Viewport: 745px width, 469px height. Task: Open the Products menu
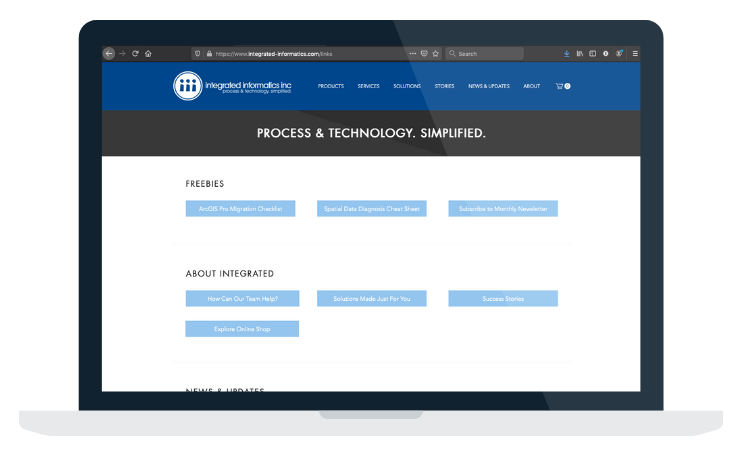(331, 86)
